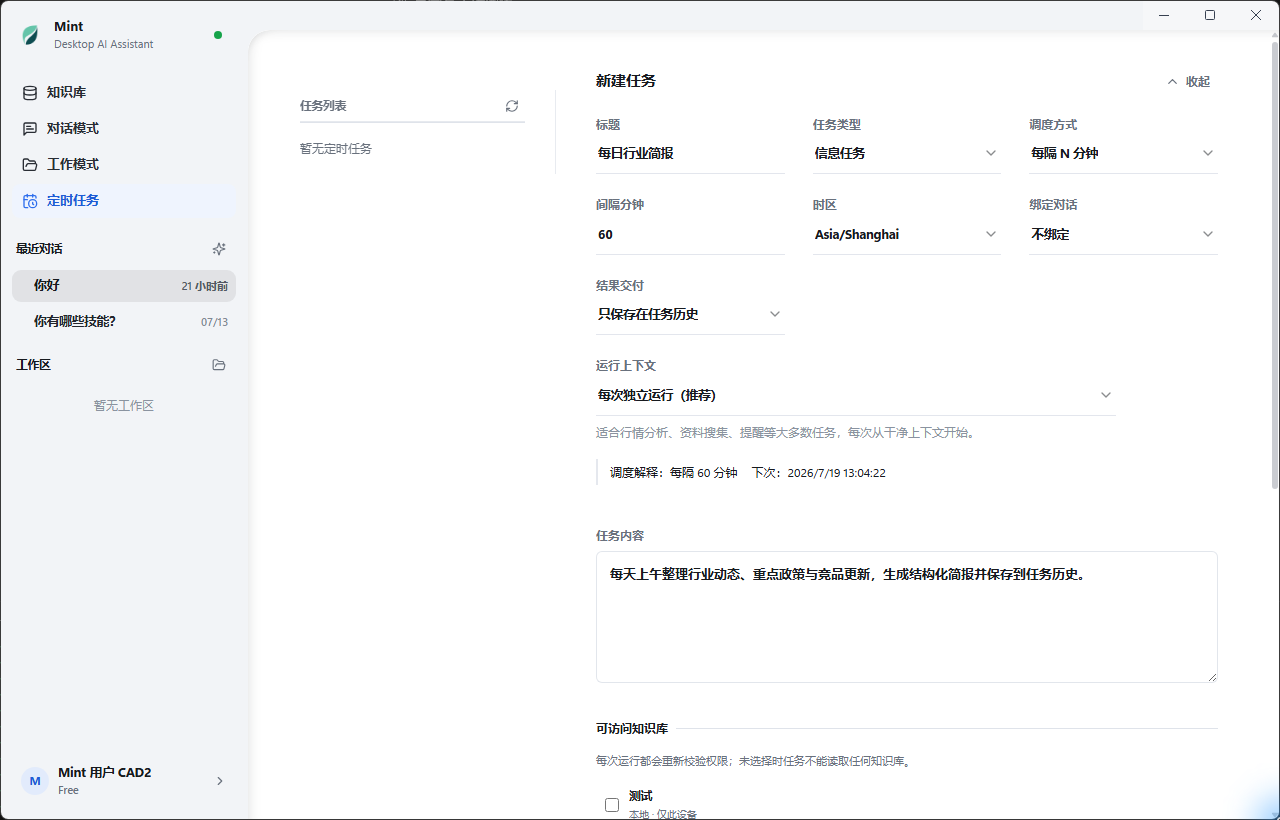Click the Desktop AI Assistant subtitle
This screenshot has width=1280, height=820.
[104, 44]
